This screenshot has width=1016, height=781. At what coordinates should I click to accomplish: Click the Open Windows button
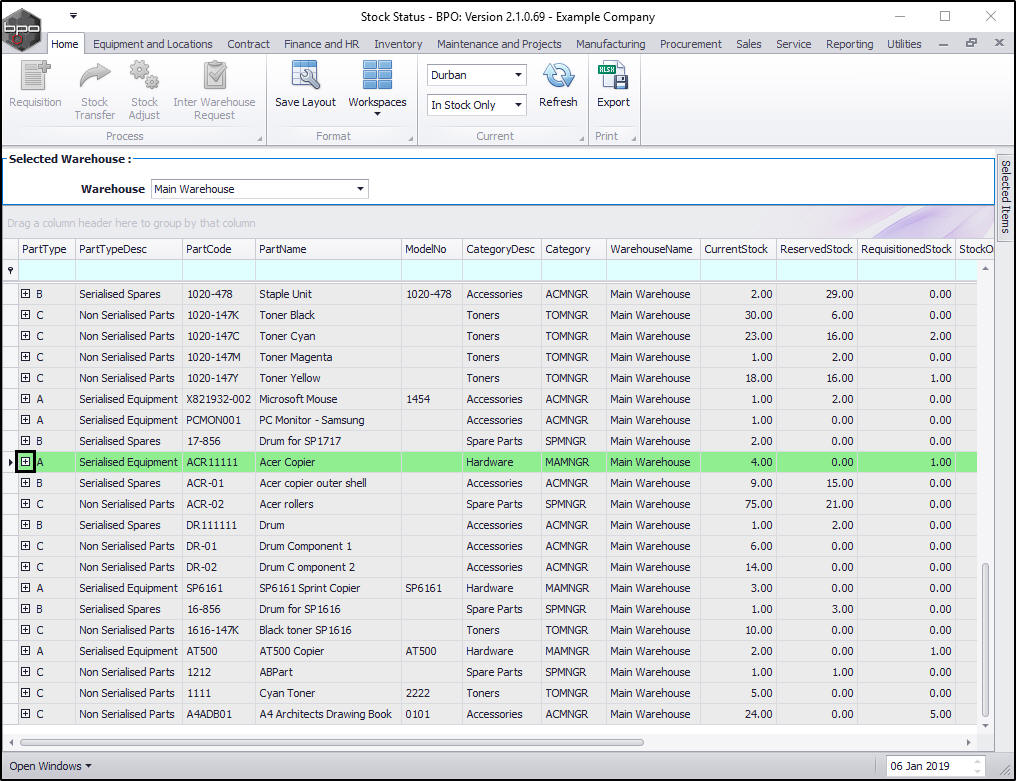coord(50,766)
